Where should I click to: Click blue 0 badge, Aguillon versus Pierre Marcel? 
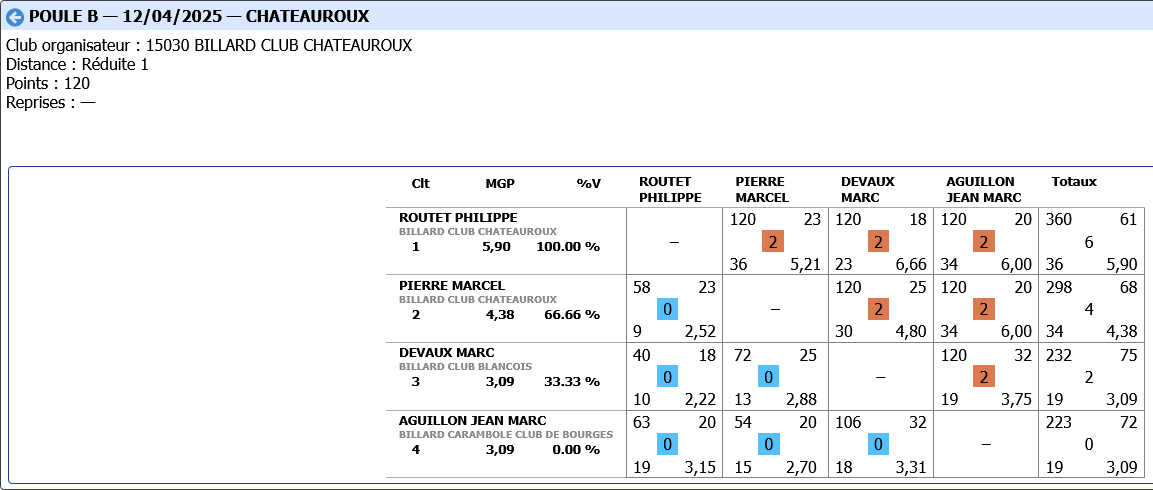(768, 444)
